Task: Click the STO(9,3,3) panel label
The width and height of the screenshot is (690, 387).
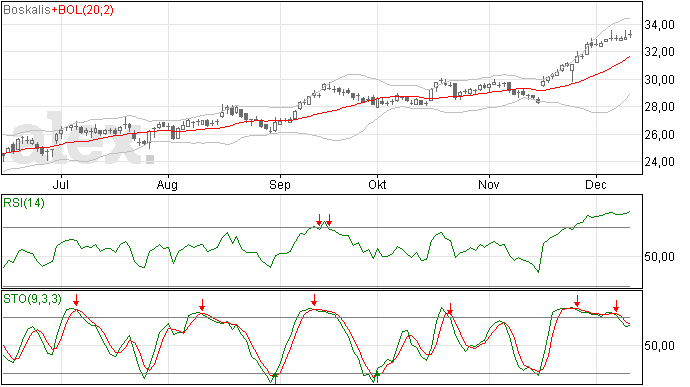Action: pos(33,299)
